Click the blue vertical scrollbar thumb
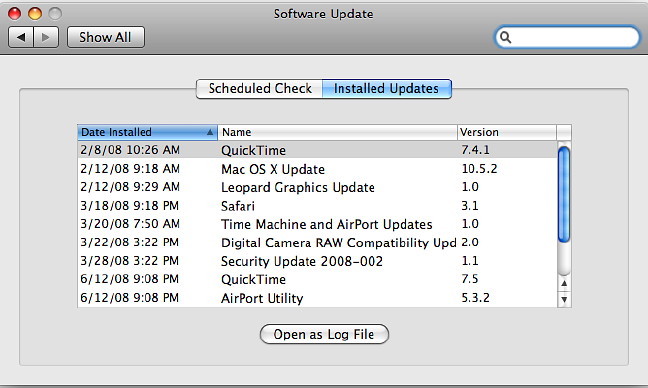Image resolution: width=648 pixels, height=388 pixels. point(564,193)
